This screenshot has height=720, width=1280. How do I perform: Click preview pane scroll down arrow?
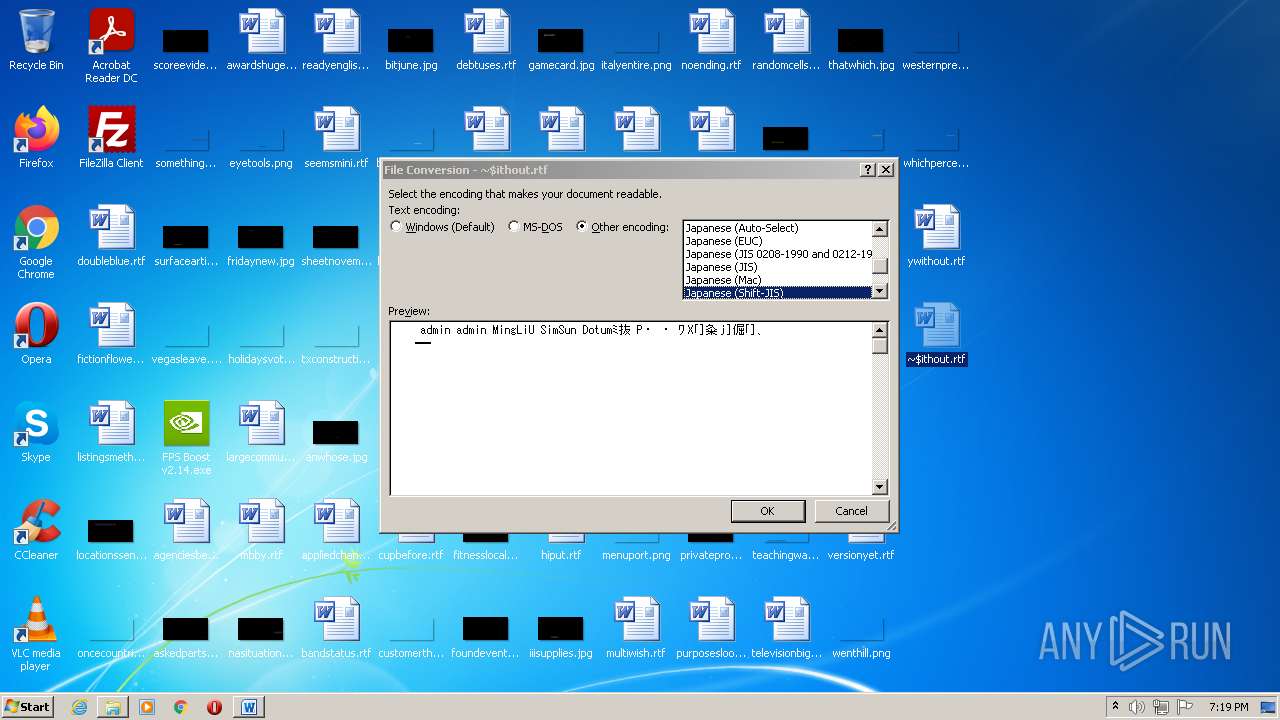(880, 487)
